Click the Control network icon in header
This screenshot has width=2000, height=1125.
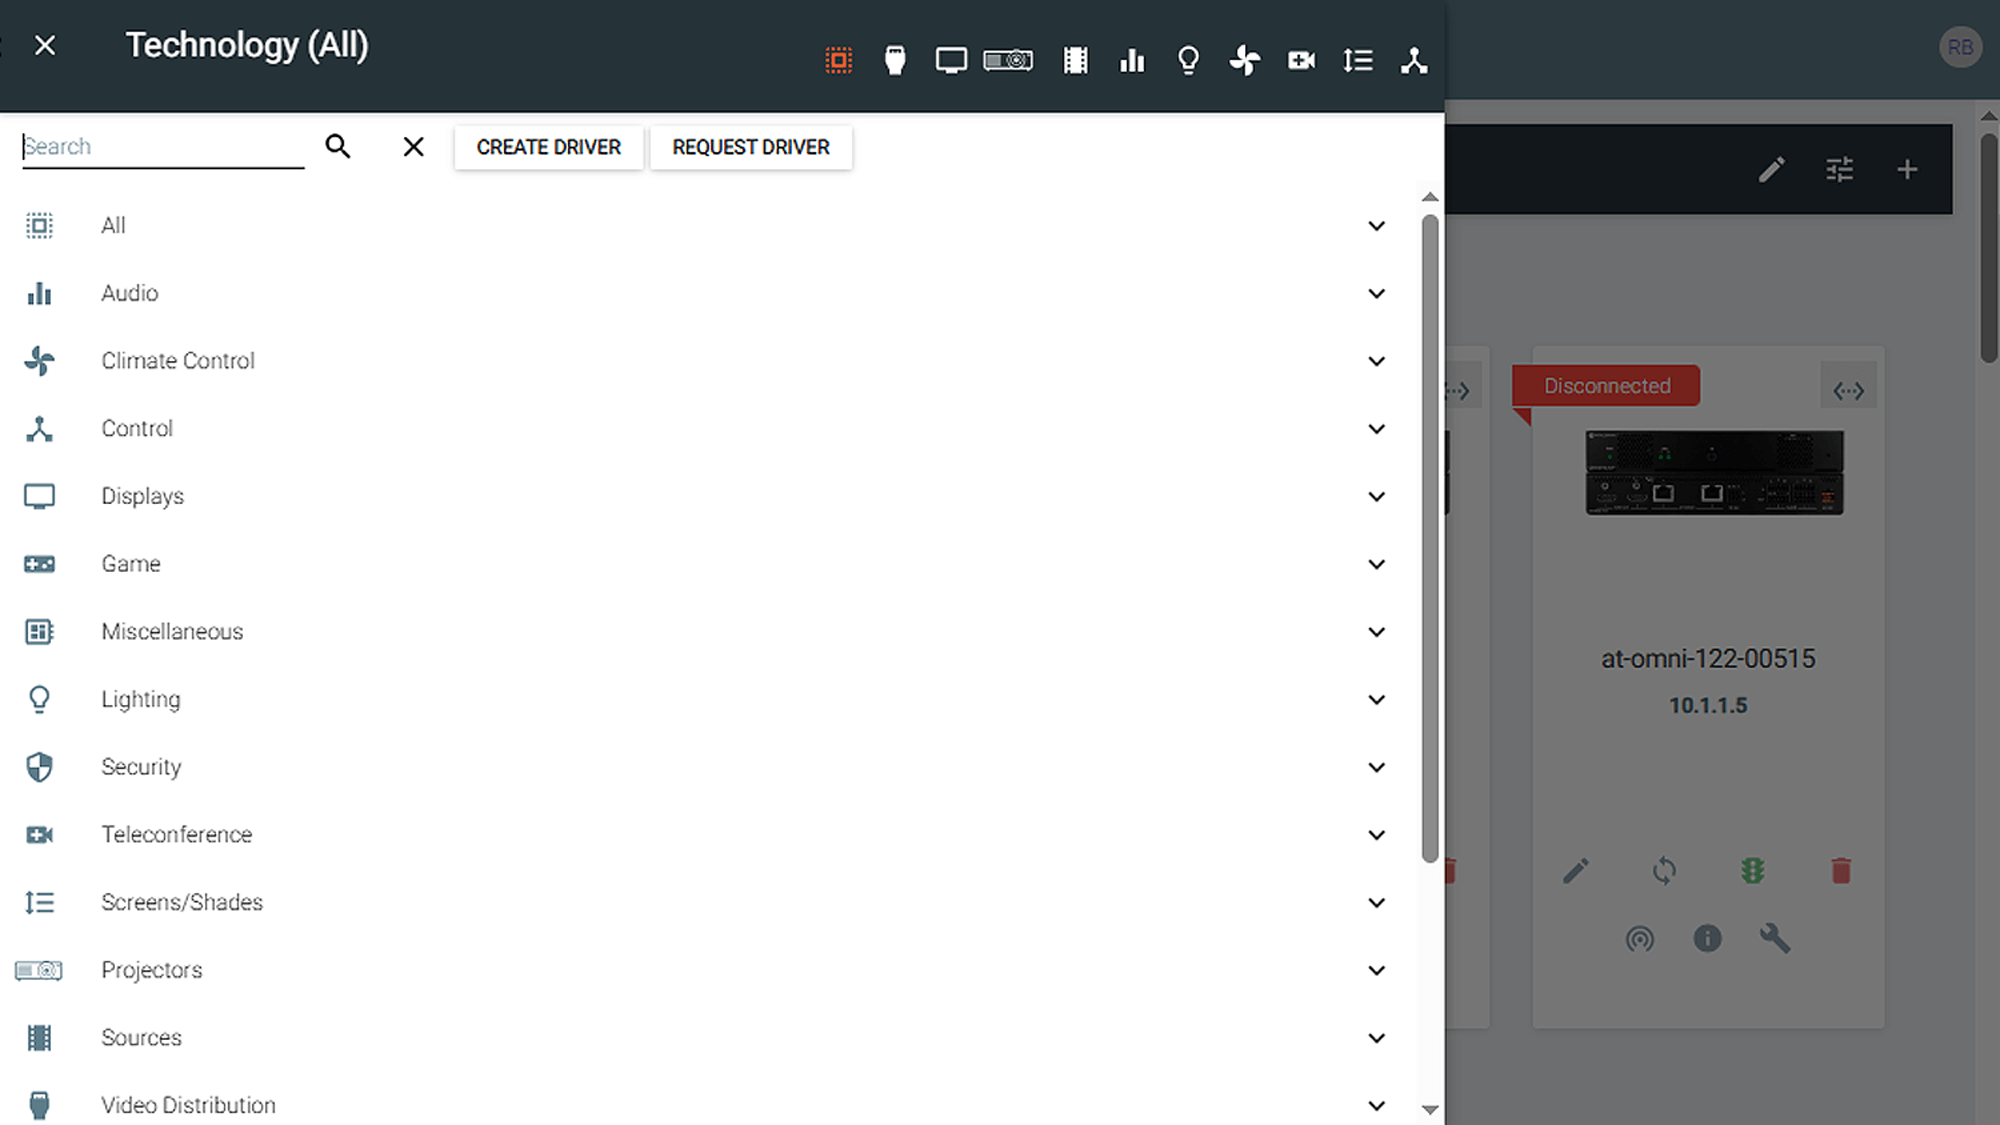pos(1413,60)
